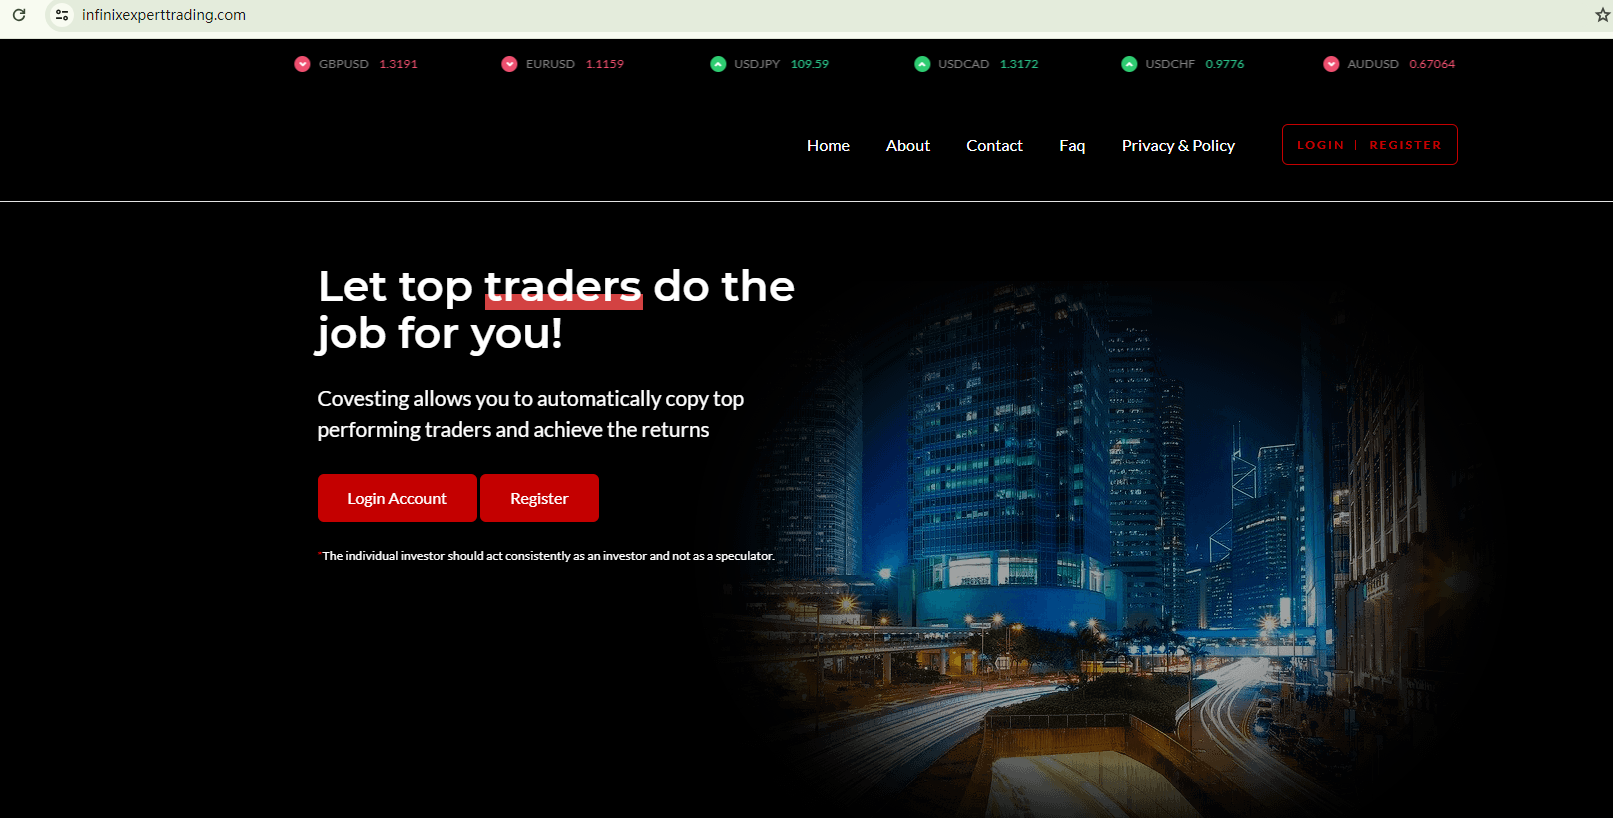Click the red Register button in hero
This screenshot has width=1613, height=818.
(x=539, y=498)
